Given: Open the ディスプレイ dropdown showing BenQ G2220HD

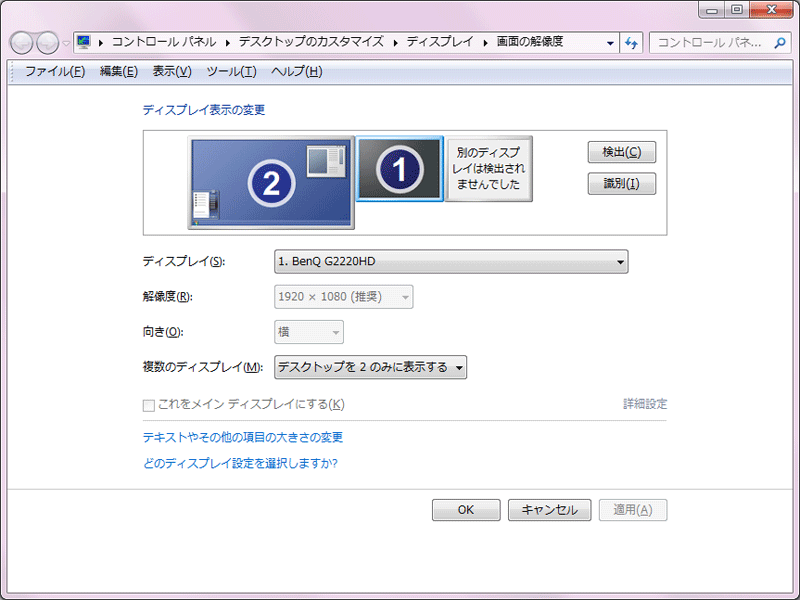Looking at the screenshot, I should point(450,262).
